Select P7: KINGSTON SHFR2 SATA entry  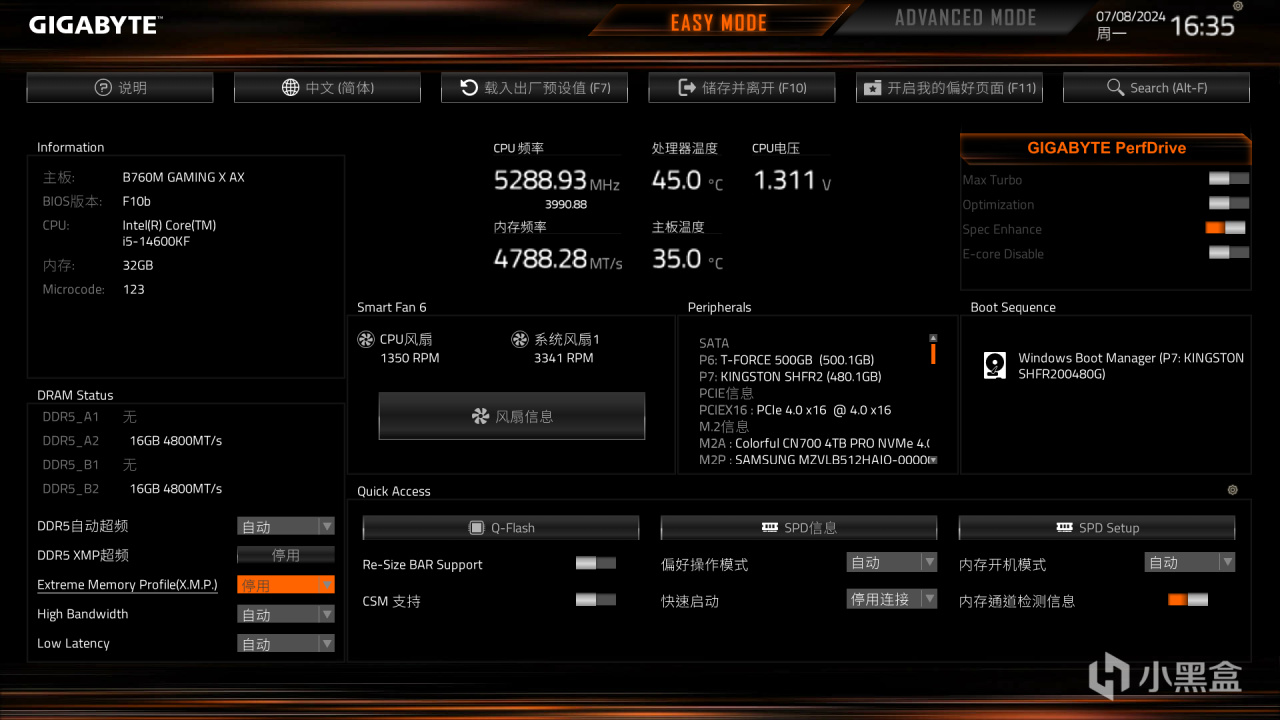coord(790,377)
